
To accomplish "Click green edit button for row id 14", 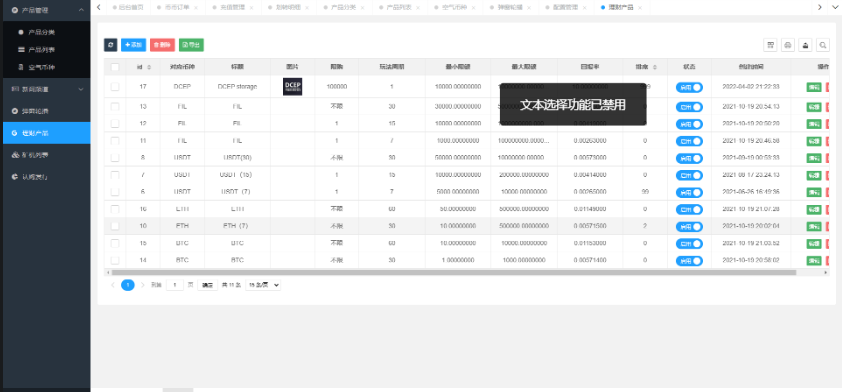I will click(x=814, y=260).
